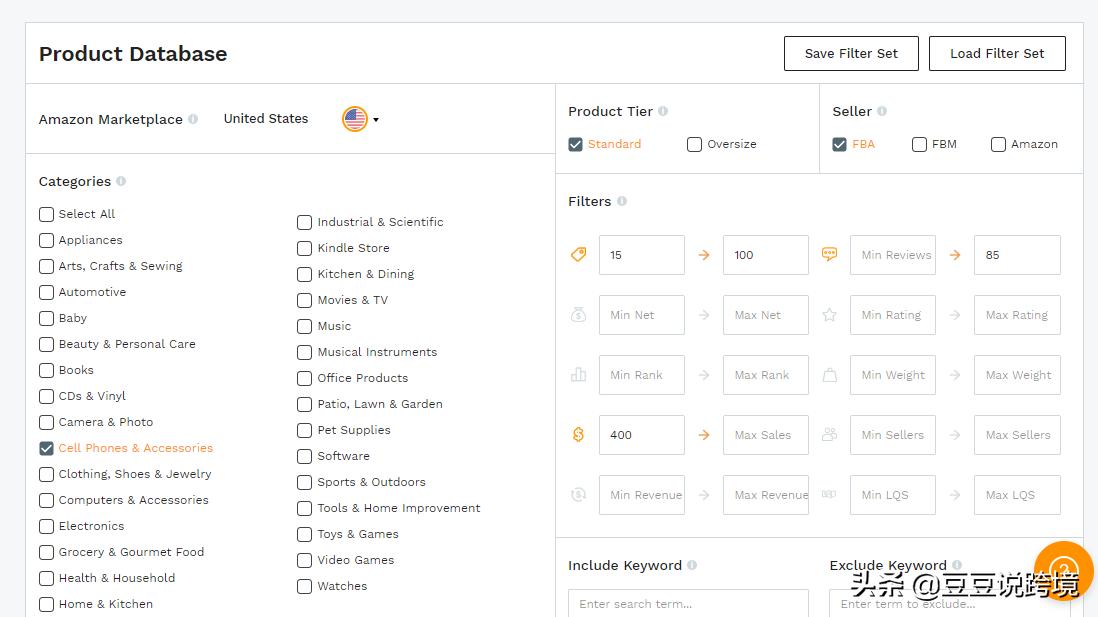Click the price tag filter icon
Screen dimensions: 1098x617
tap(578, 255)
